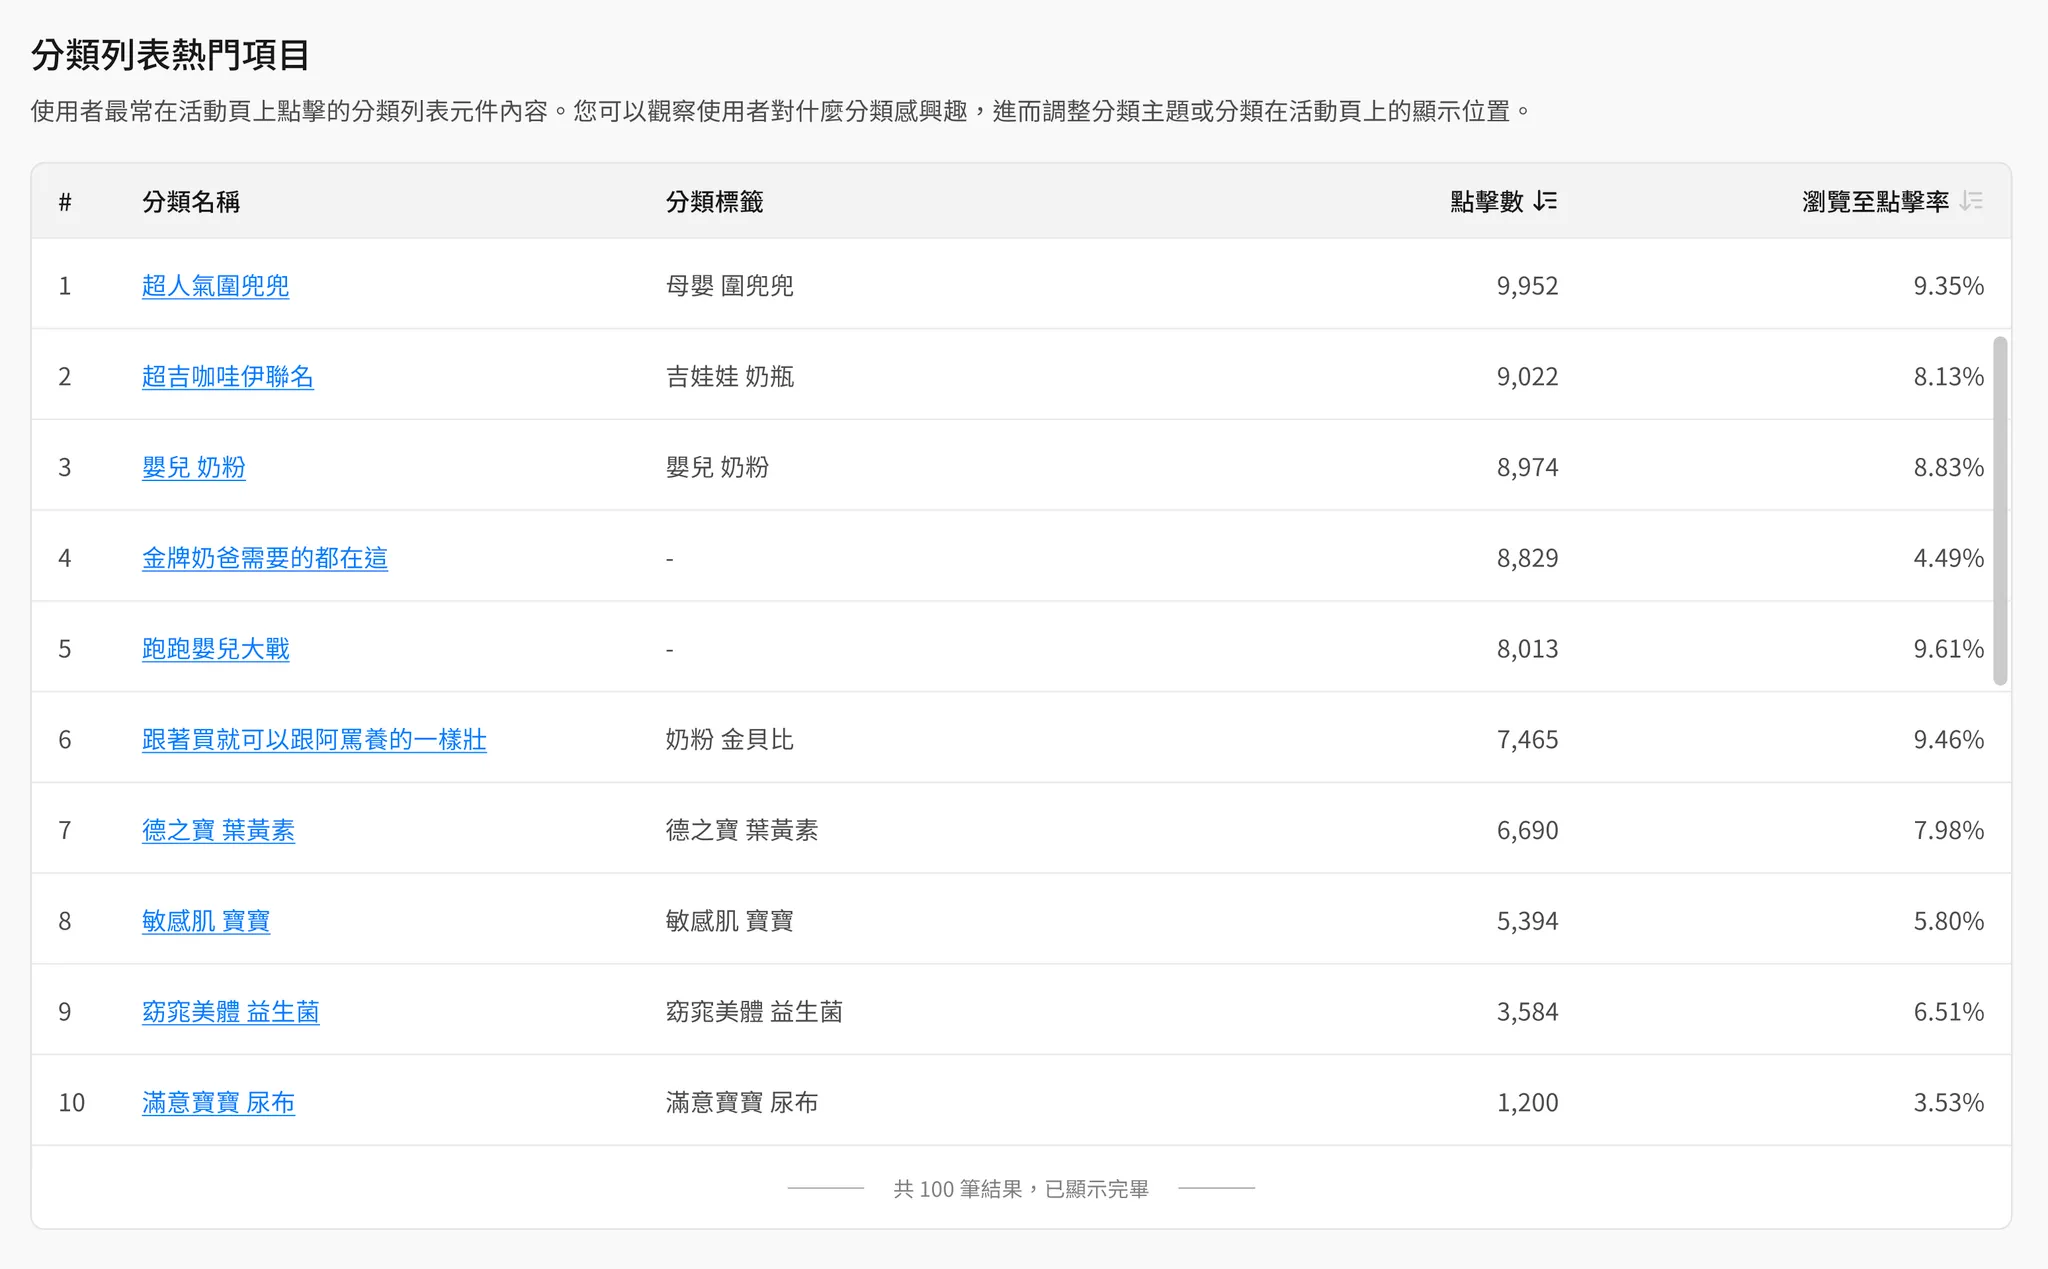Click the 9,952 clicks cell
The width and height of the screenshot is (2048, 1269).
1526,286
